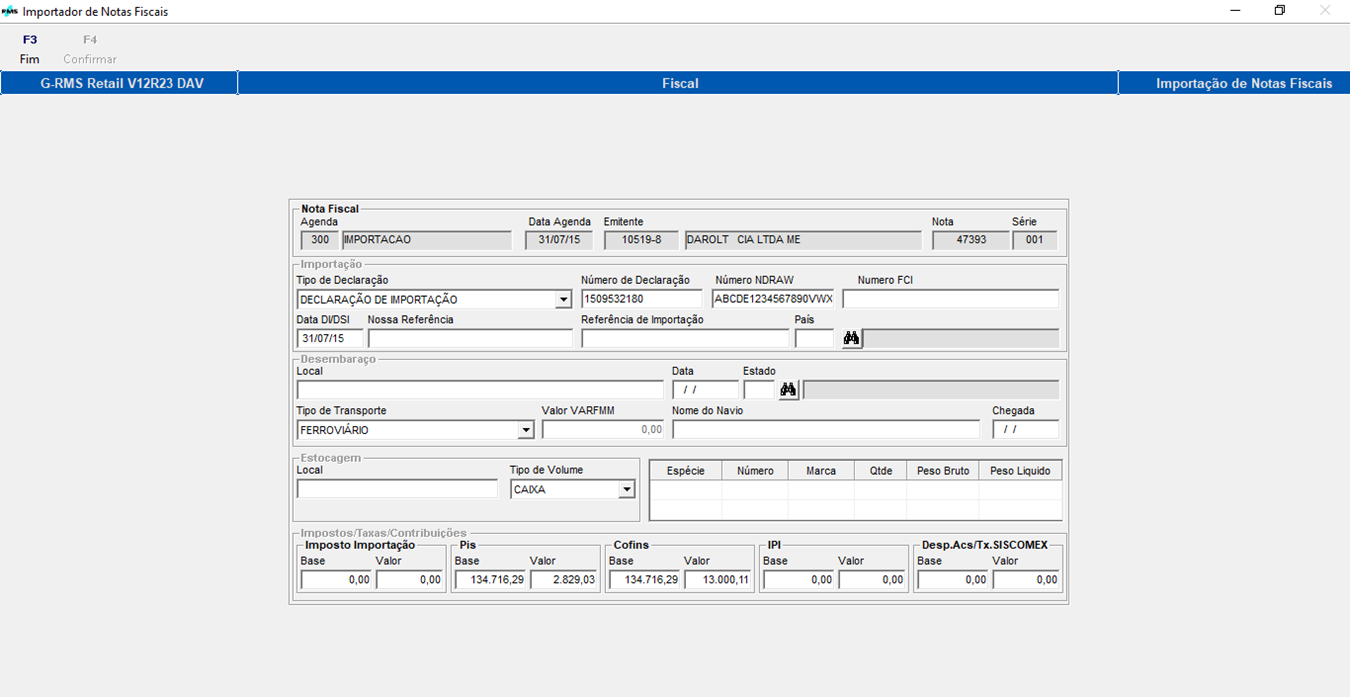
Task: Restore down the application window
Action: pos(1279,10)
